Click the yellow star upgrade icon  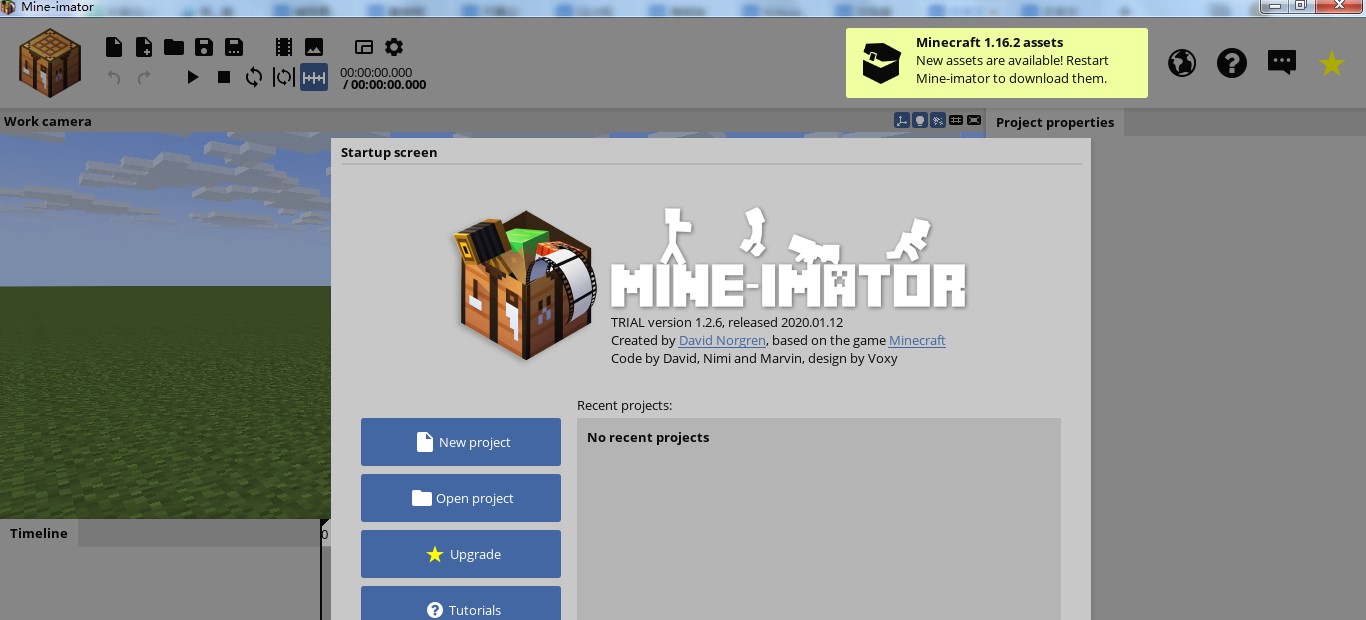[1332, 63]
